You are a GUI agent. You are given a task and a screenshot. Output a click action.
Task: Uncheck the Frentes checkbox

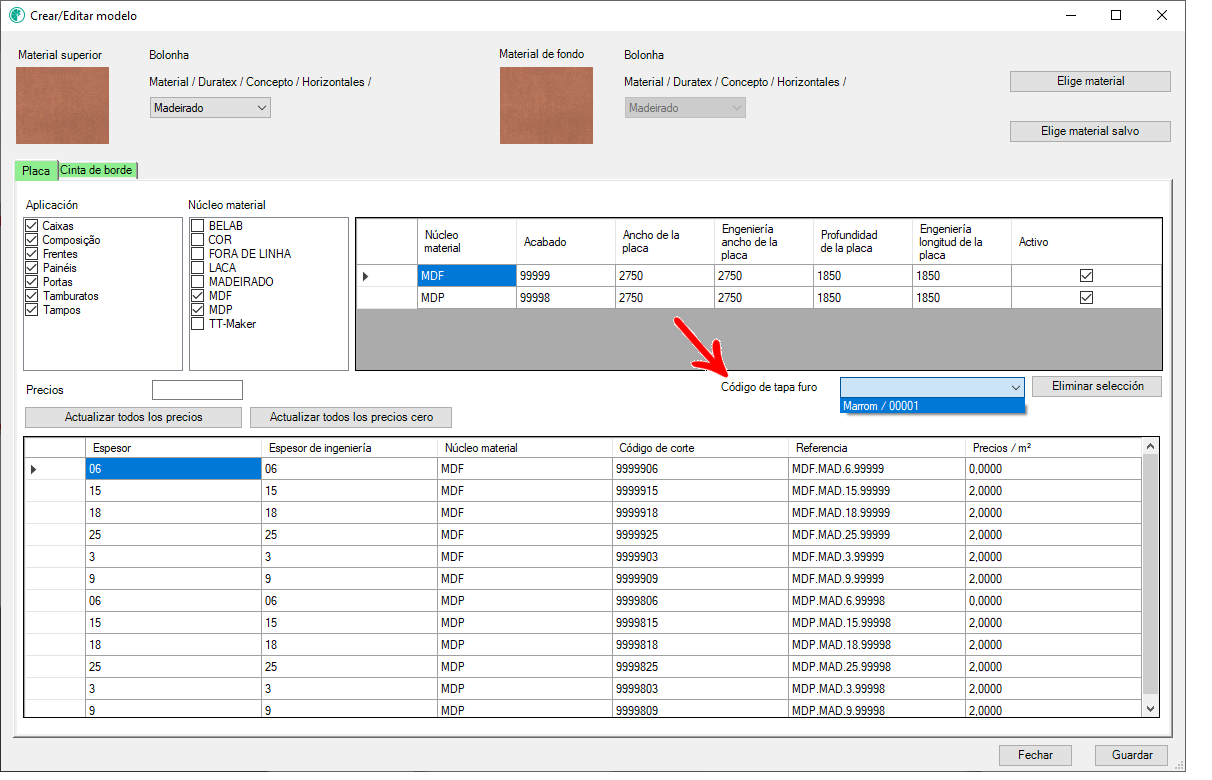[32, 254]
